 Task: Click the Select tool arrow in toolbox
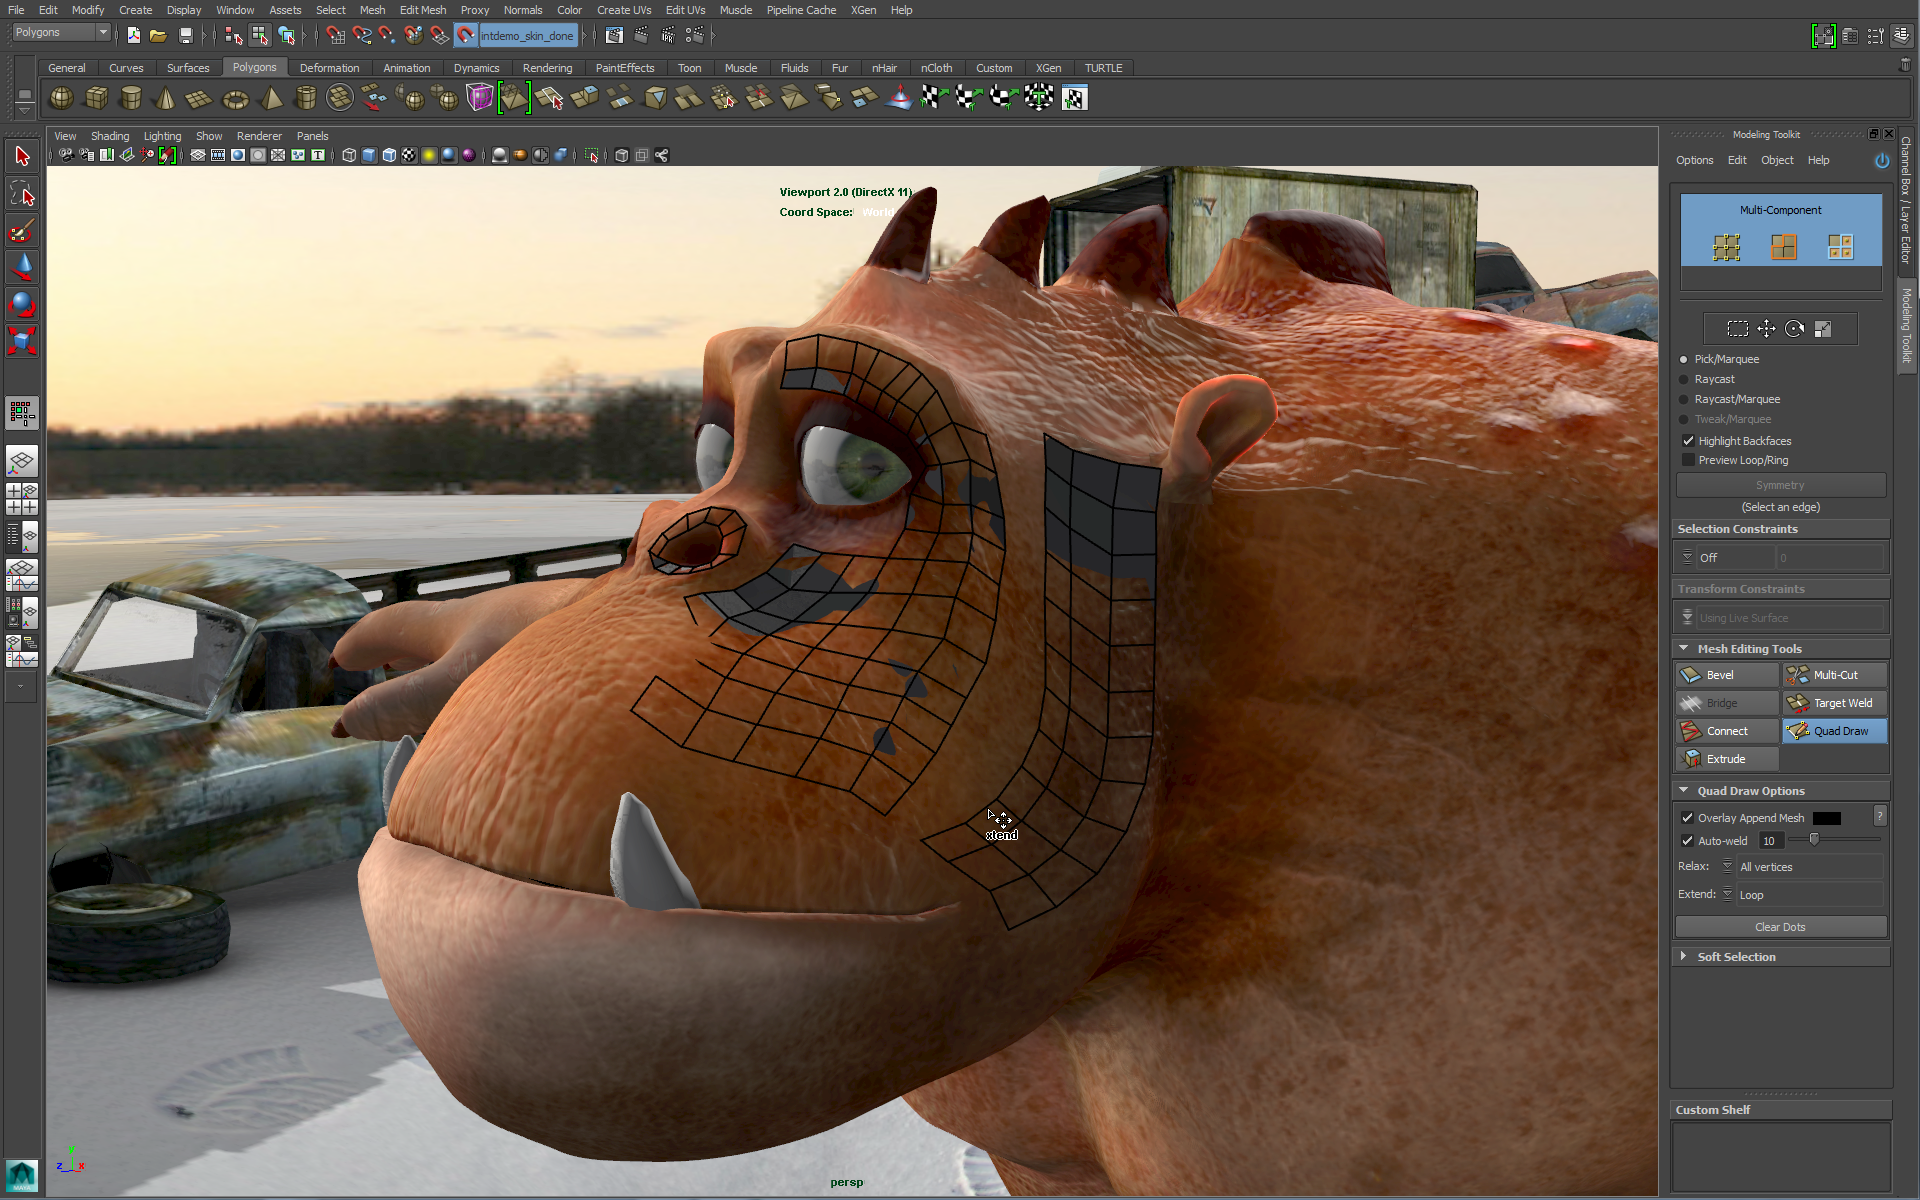[x=22, y=156]
